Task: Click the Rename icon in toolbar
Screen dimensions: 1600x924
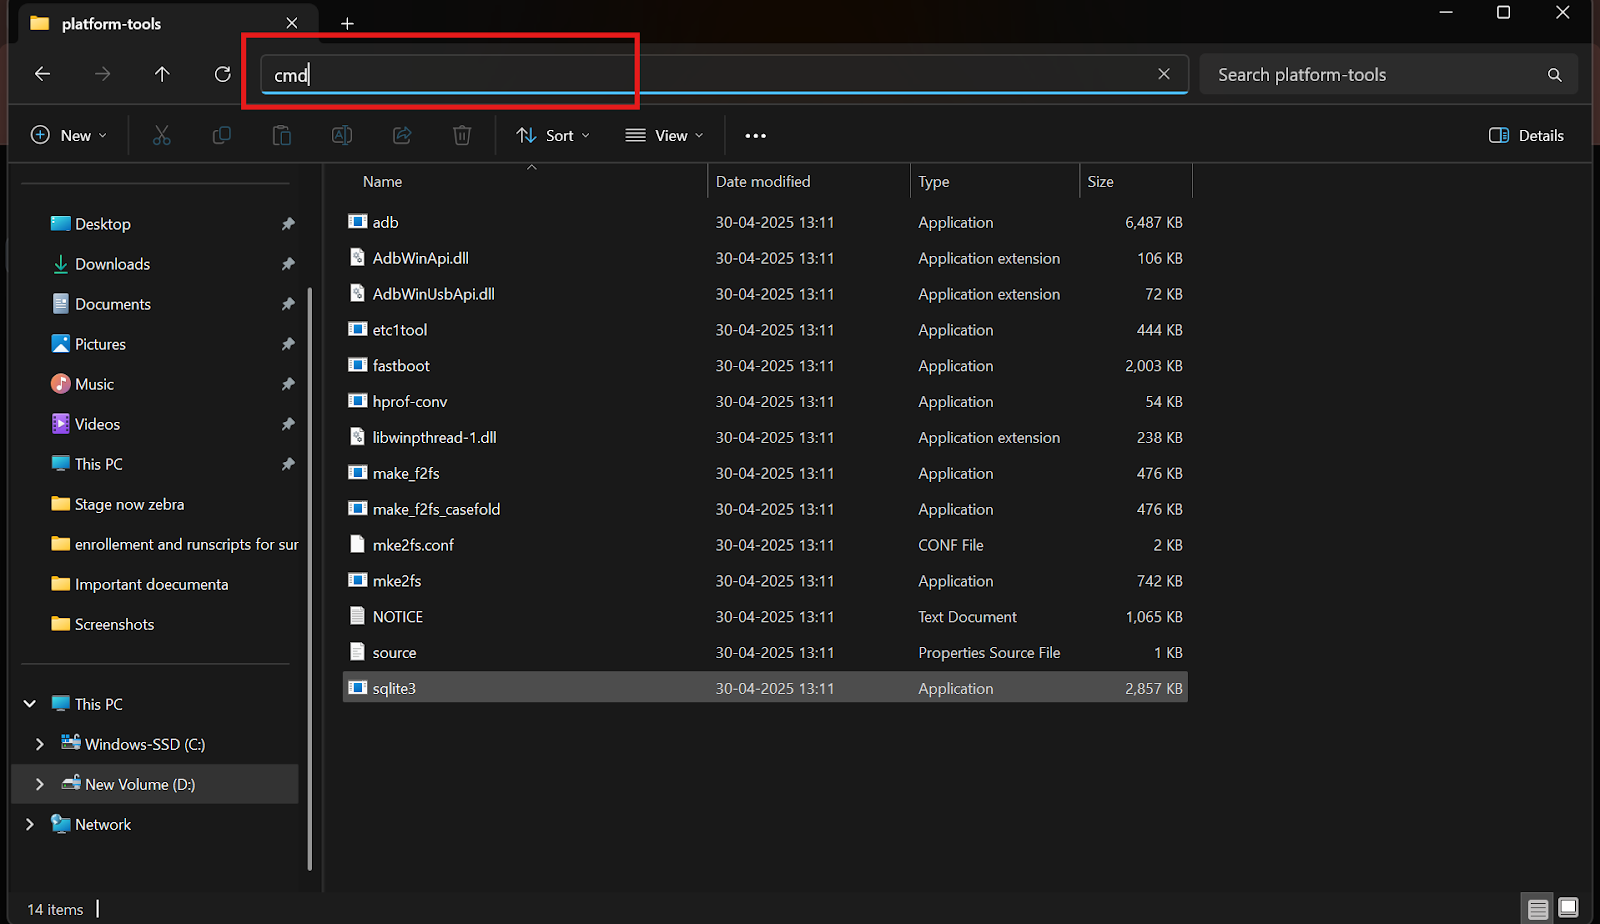Action: click(x=342, y=136)
